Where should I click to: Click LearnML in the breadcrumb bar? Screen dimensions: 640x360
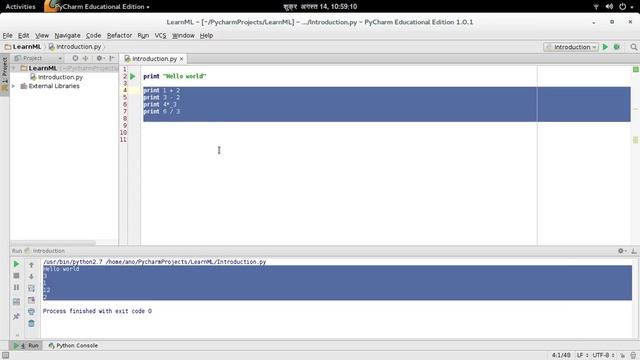tap(23, 47)
